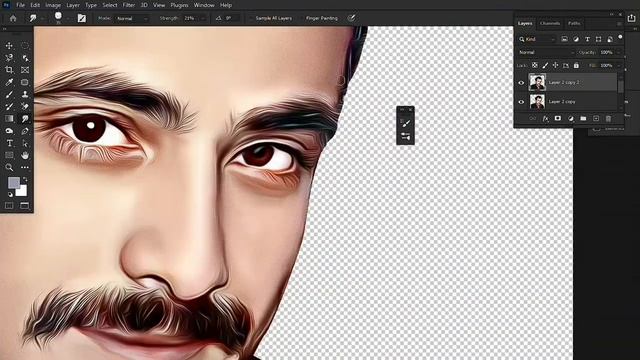Image resolution: width=640 pixels, height=360 pixels.
Task: Select the Smudge tool in toolbox
Action: coord(25,119)
